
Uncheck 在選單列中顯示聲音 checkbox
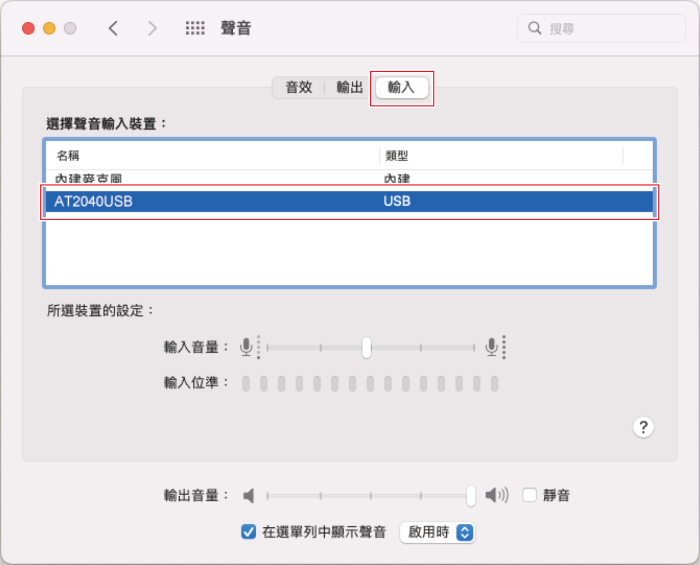pyautogui.click(x=249, y=532)
